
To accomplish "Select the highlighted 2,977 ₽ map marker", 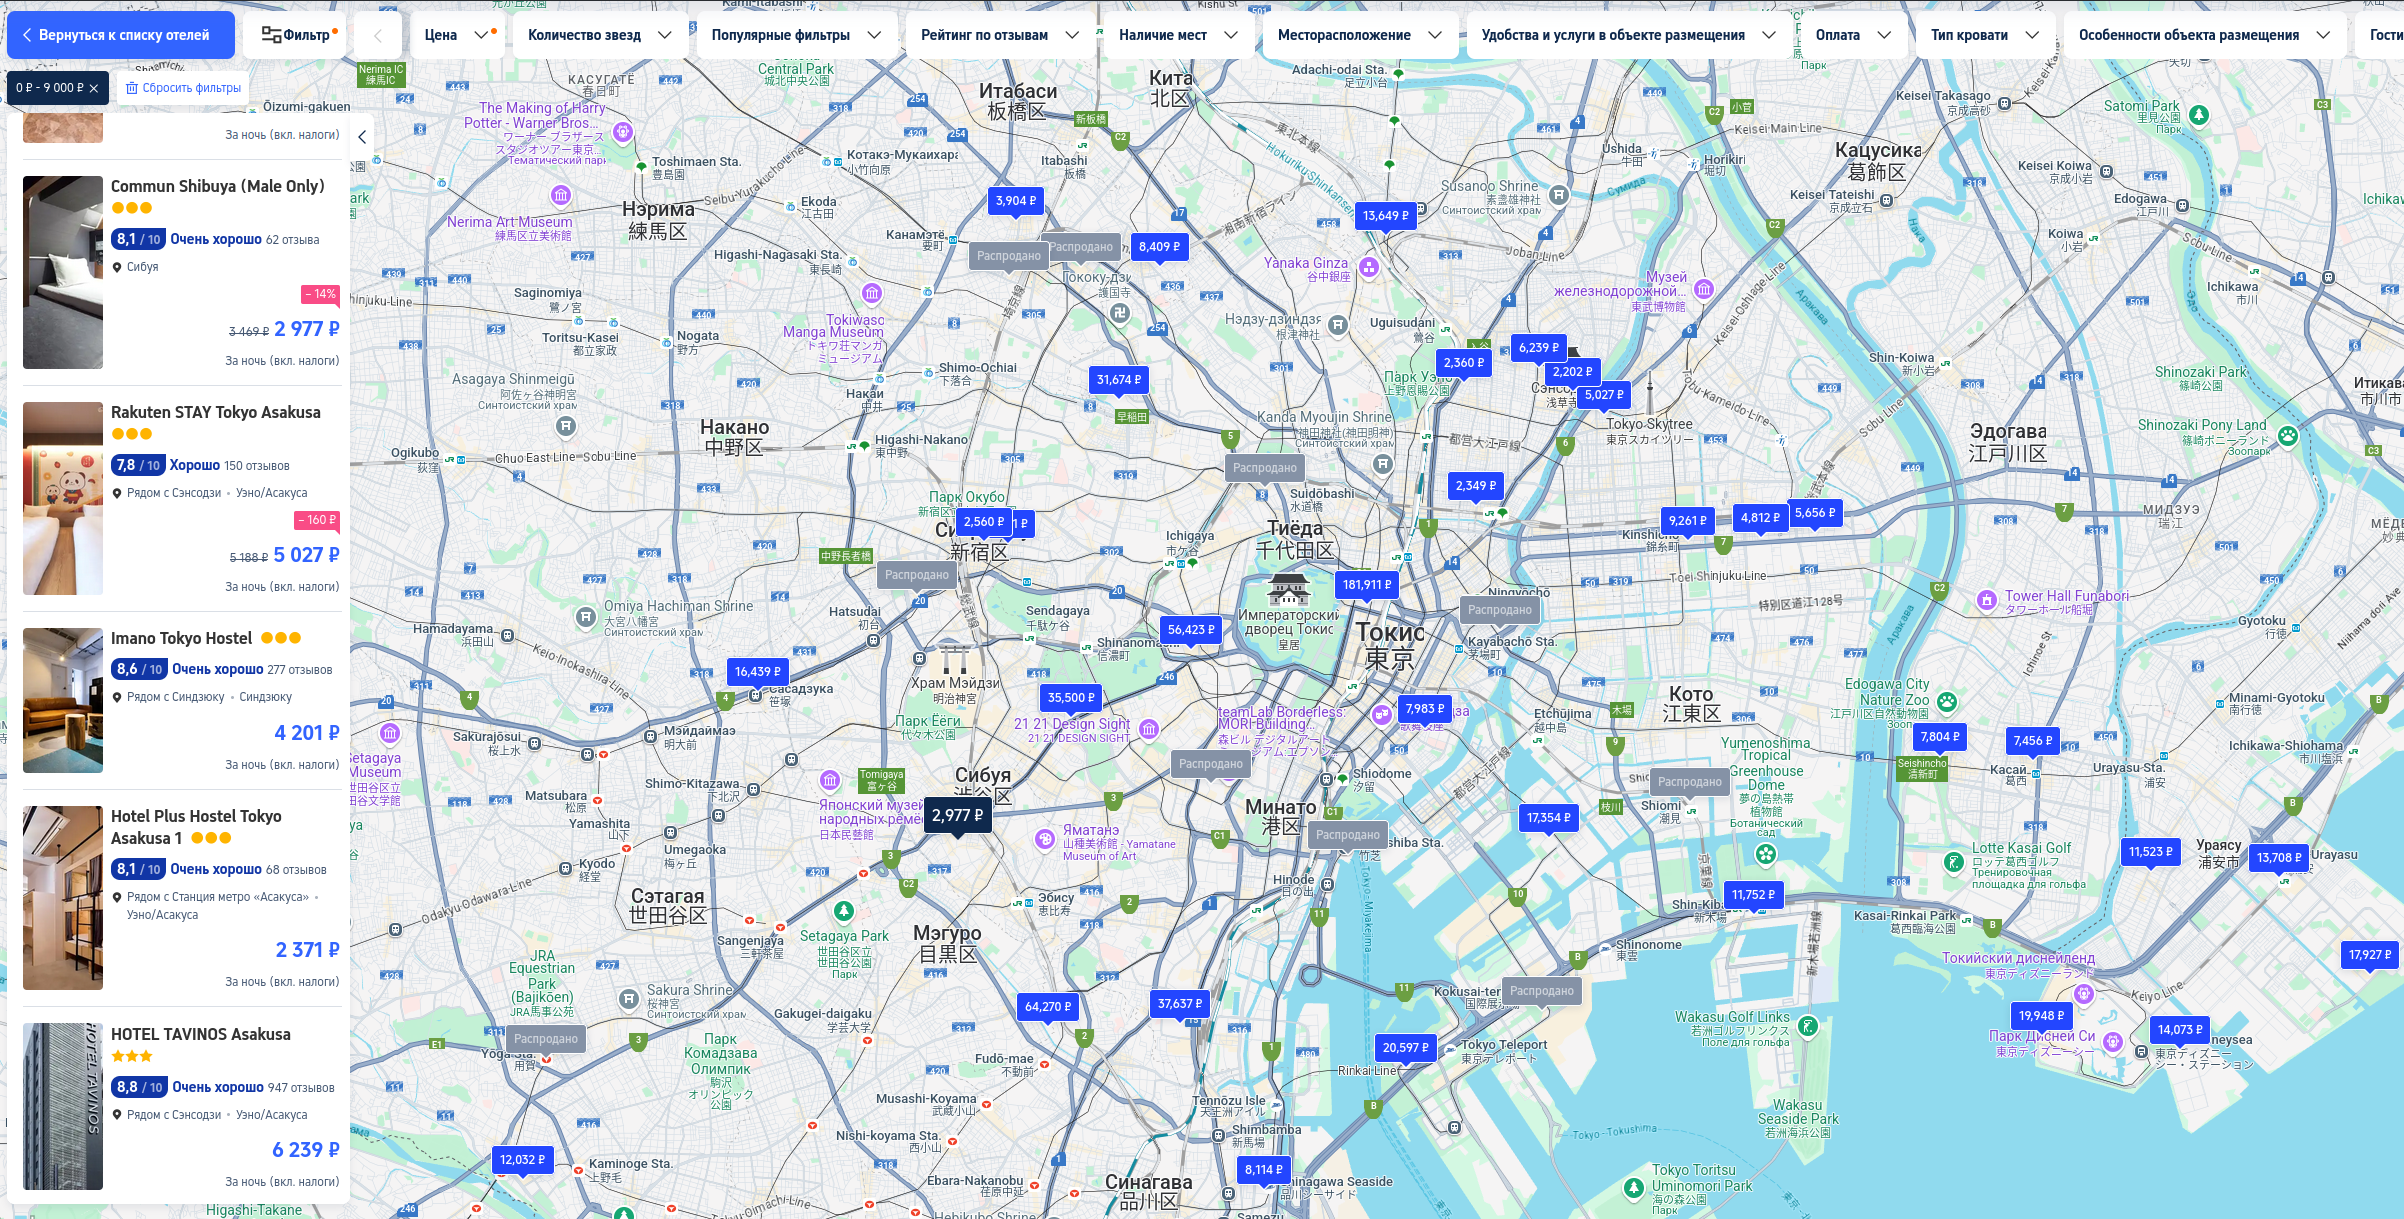I will [x=957, y=816].
